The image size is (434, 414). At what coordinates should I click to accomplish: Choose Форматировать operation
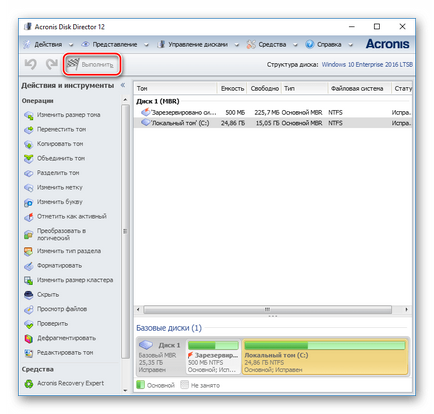(x=59, y=266)
